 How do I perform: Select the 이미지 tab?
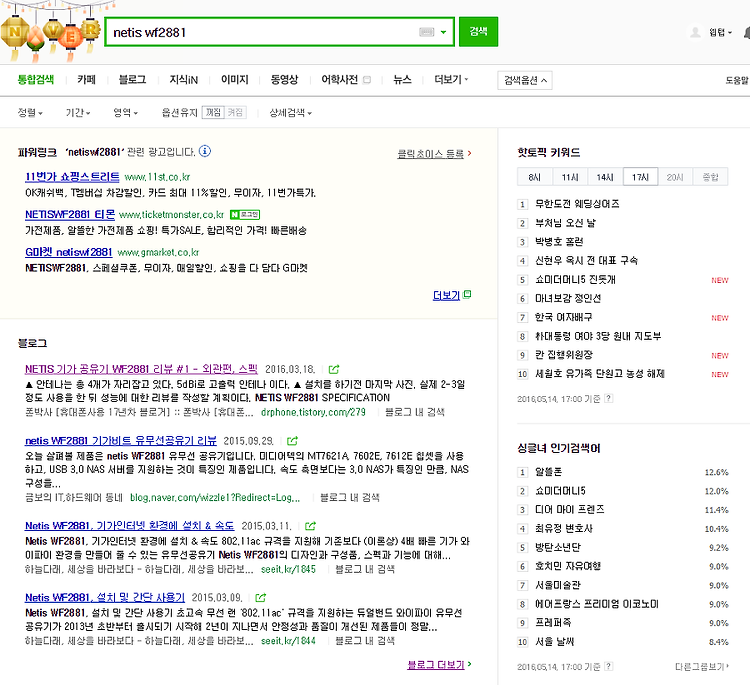point(234,79)
